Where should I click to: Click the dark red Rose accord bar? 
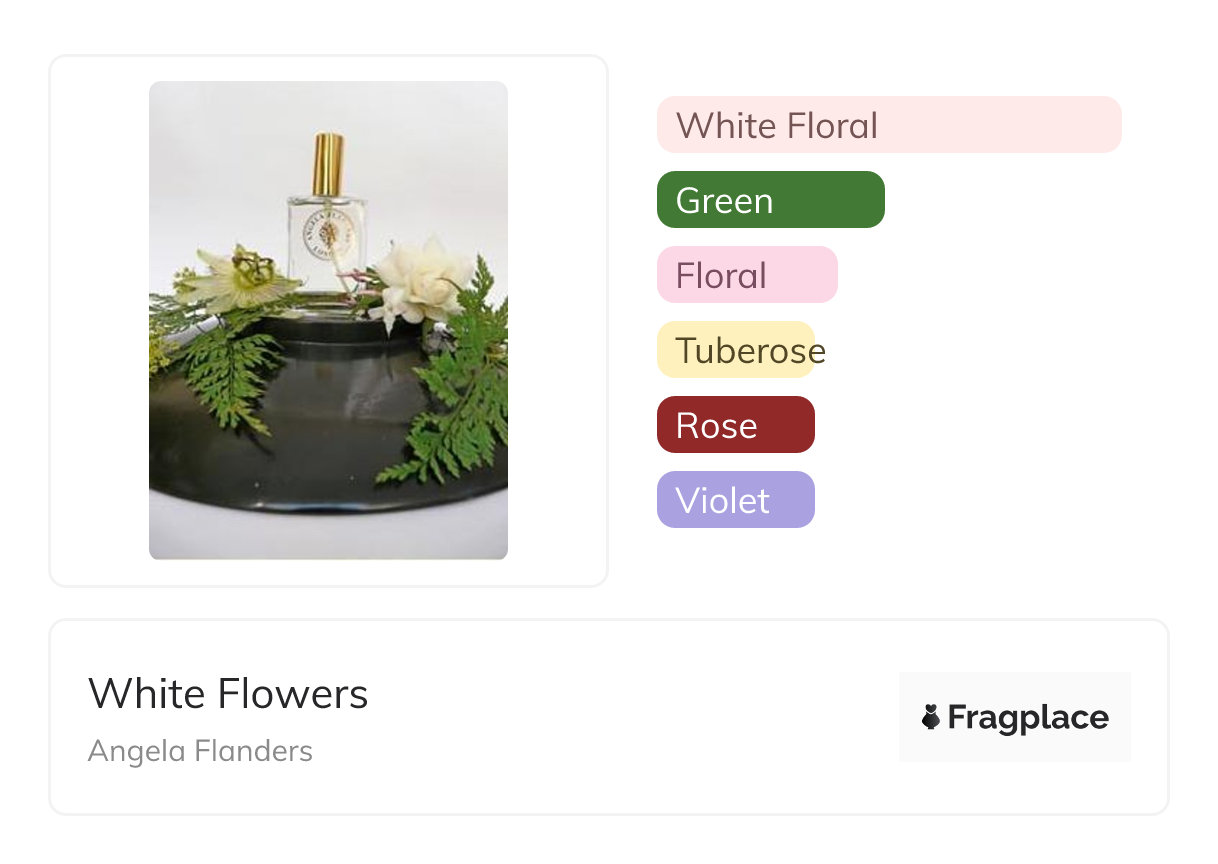pyautogui.click(x=735, y=425)
